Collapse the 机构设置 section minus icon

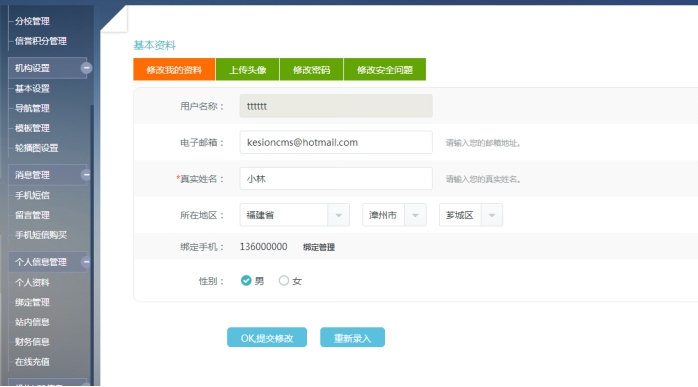coord(86,68)
